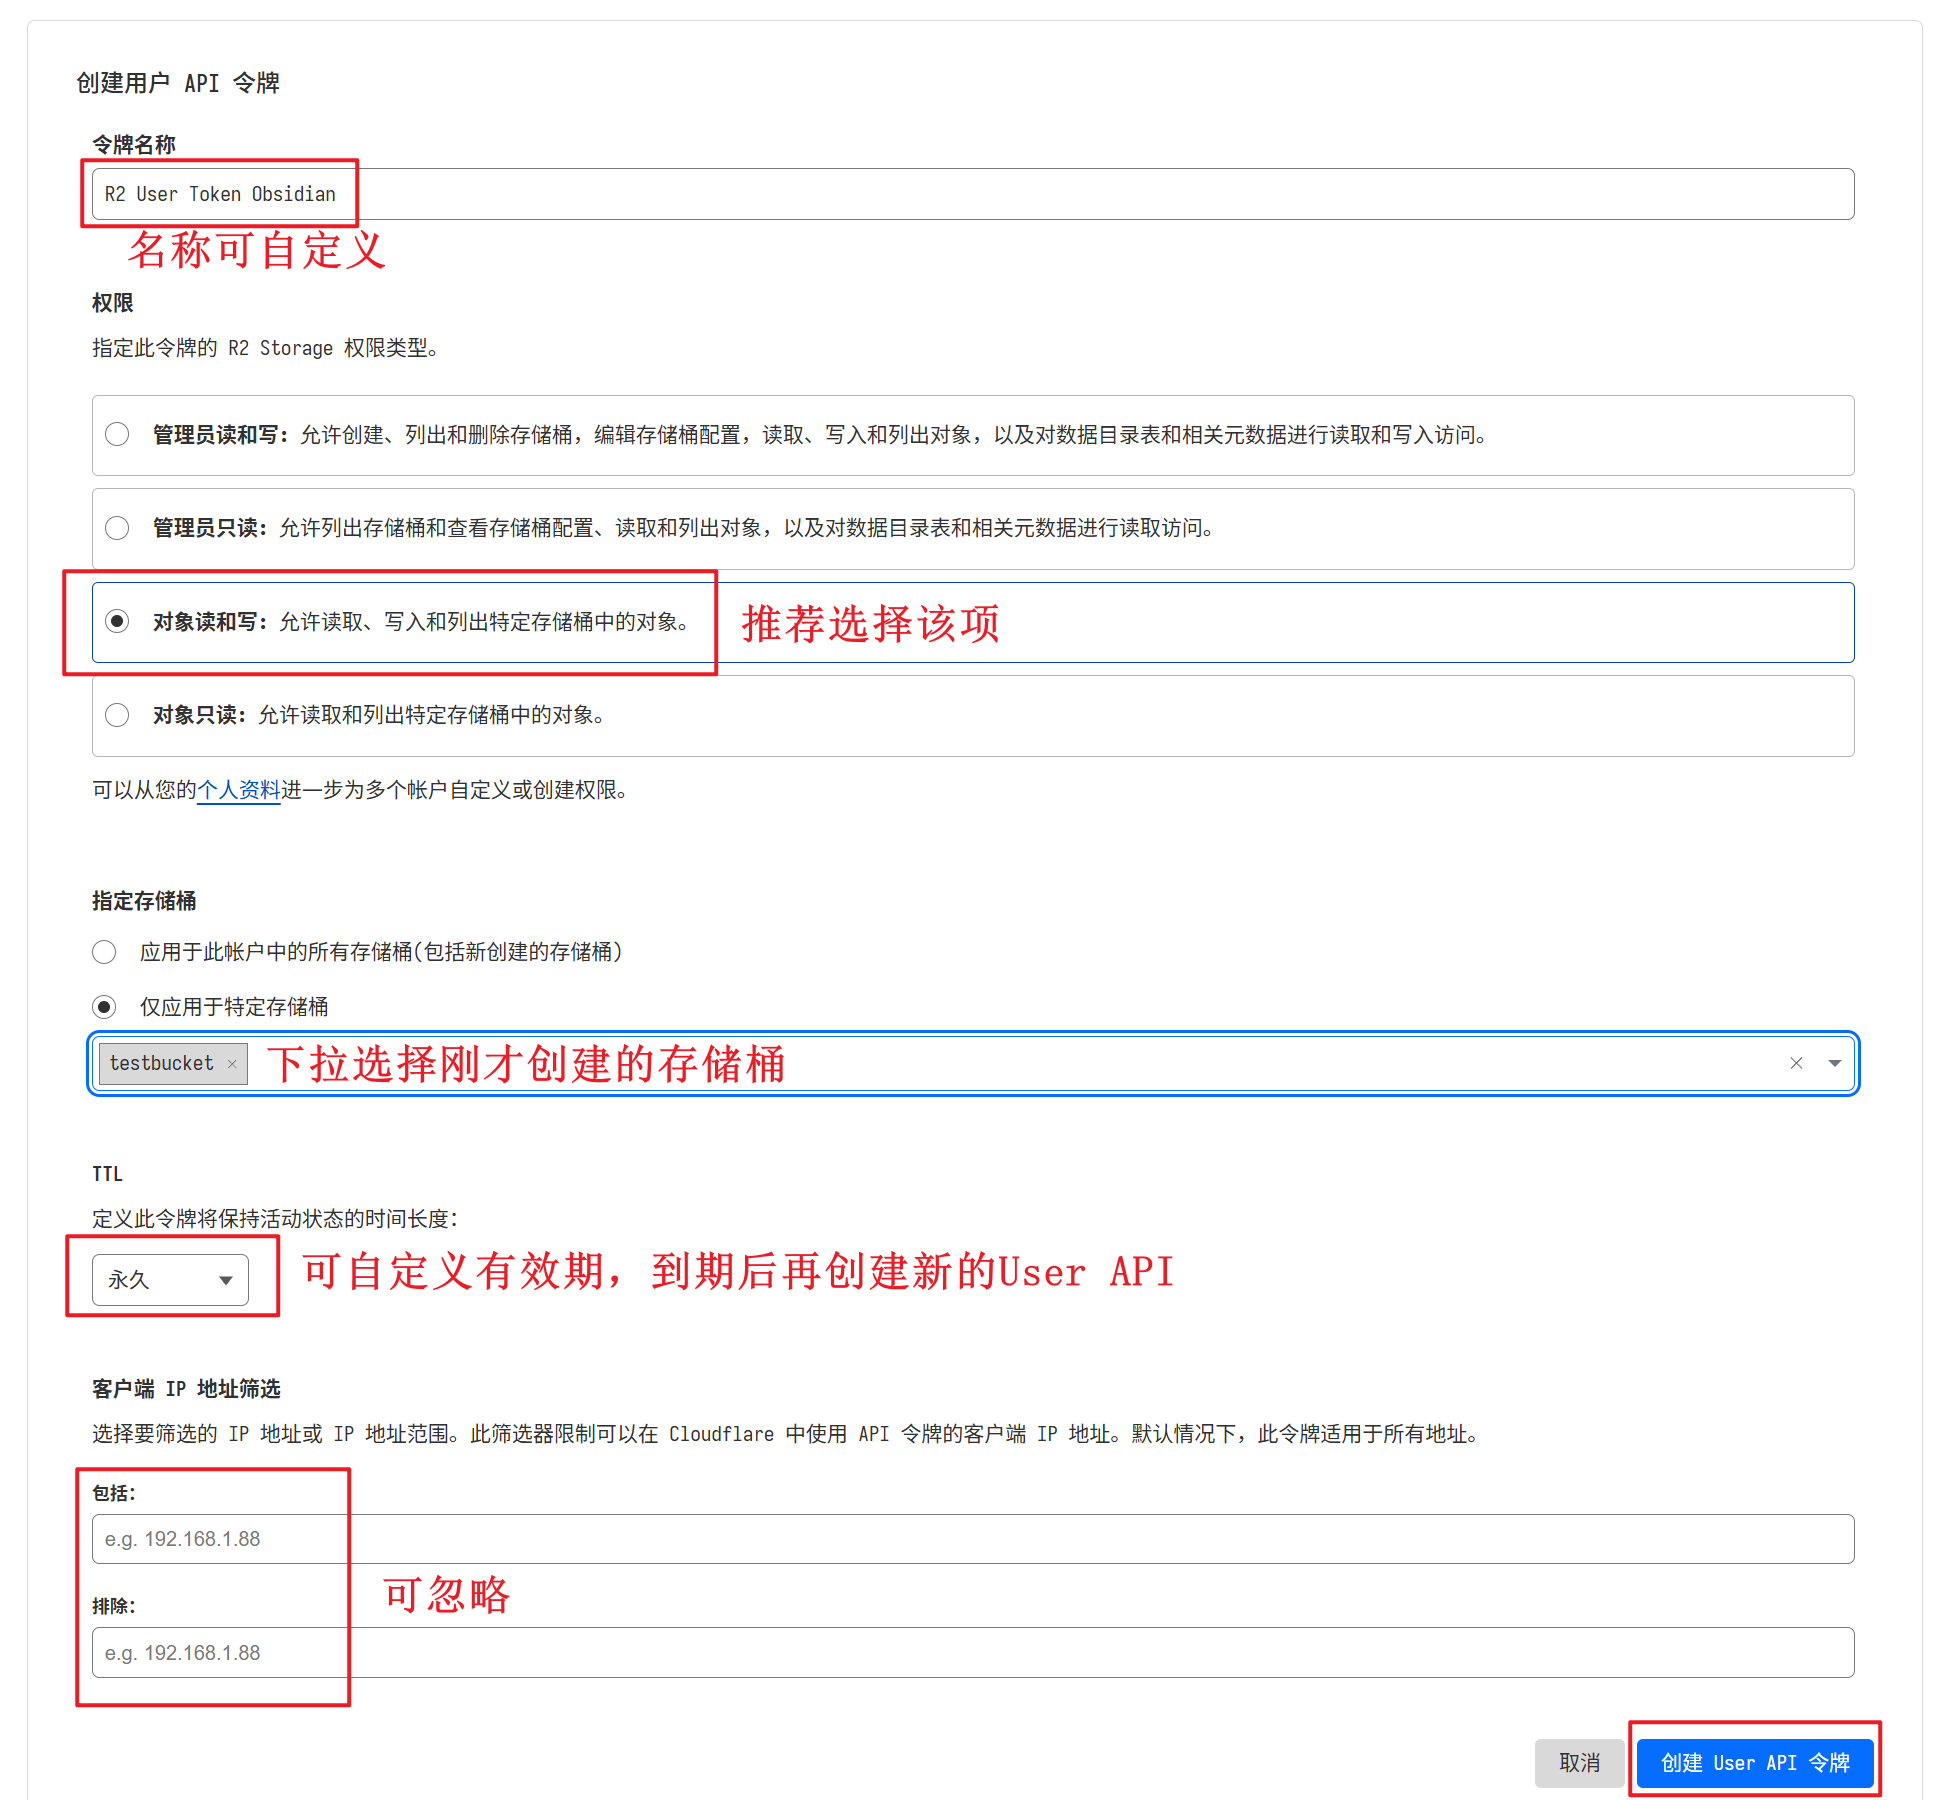Remove testbucket tag with its x icon
The width and height of the screenshot is (1943, 1800).
coord(232,1064)
